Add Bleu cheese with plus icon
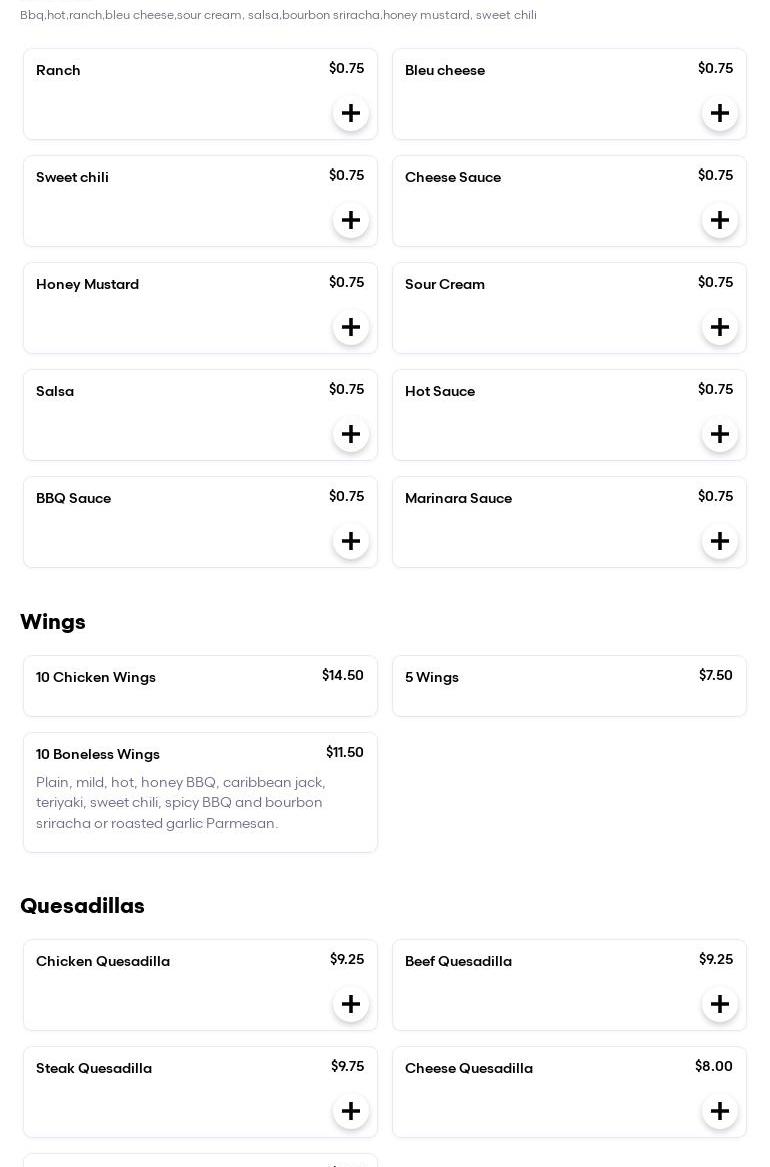 pos(720,113)
